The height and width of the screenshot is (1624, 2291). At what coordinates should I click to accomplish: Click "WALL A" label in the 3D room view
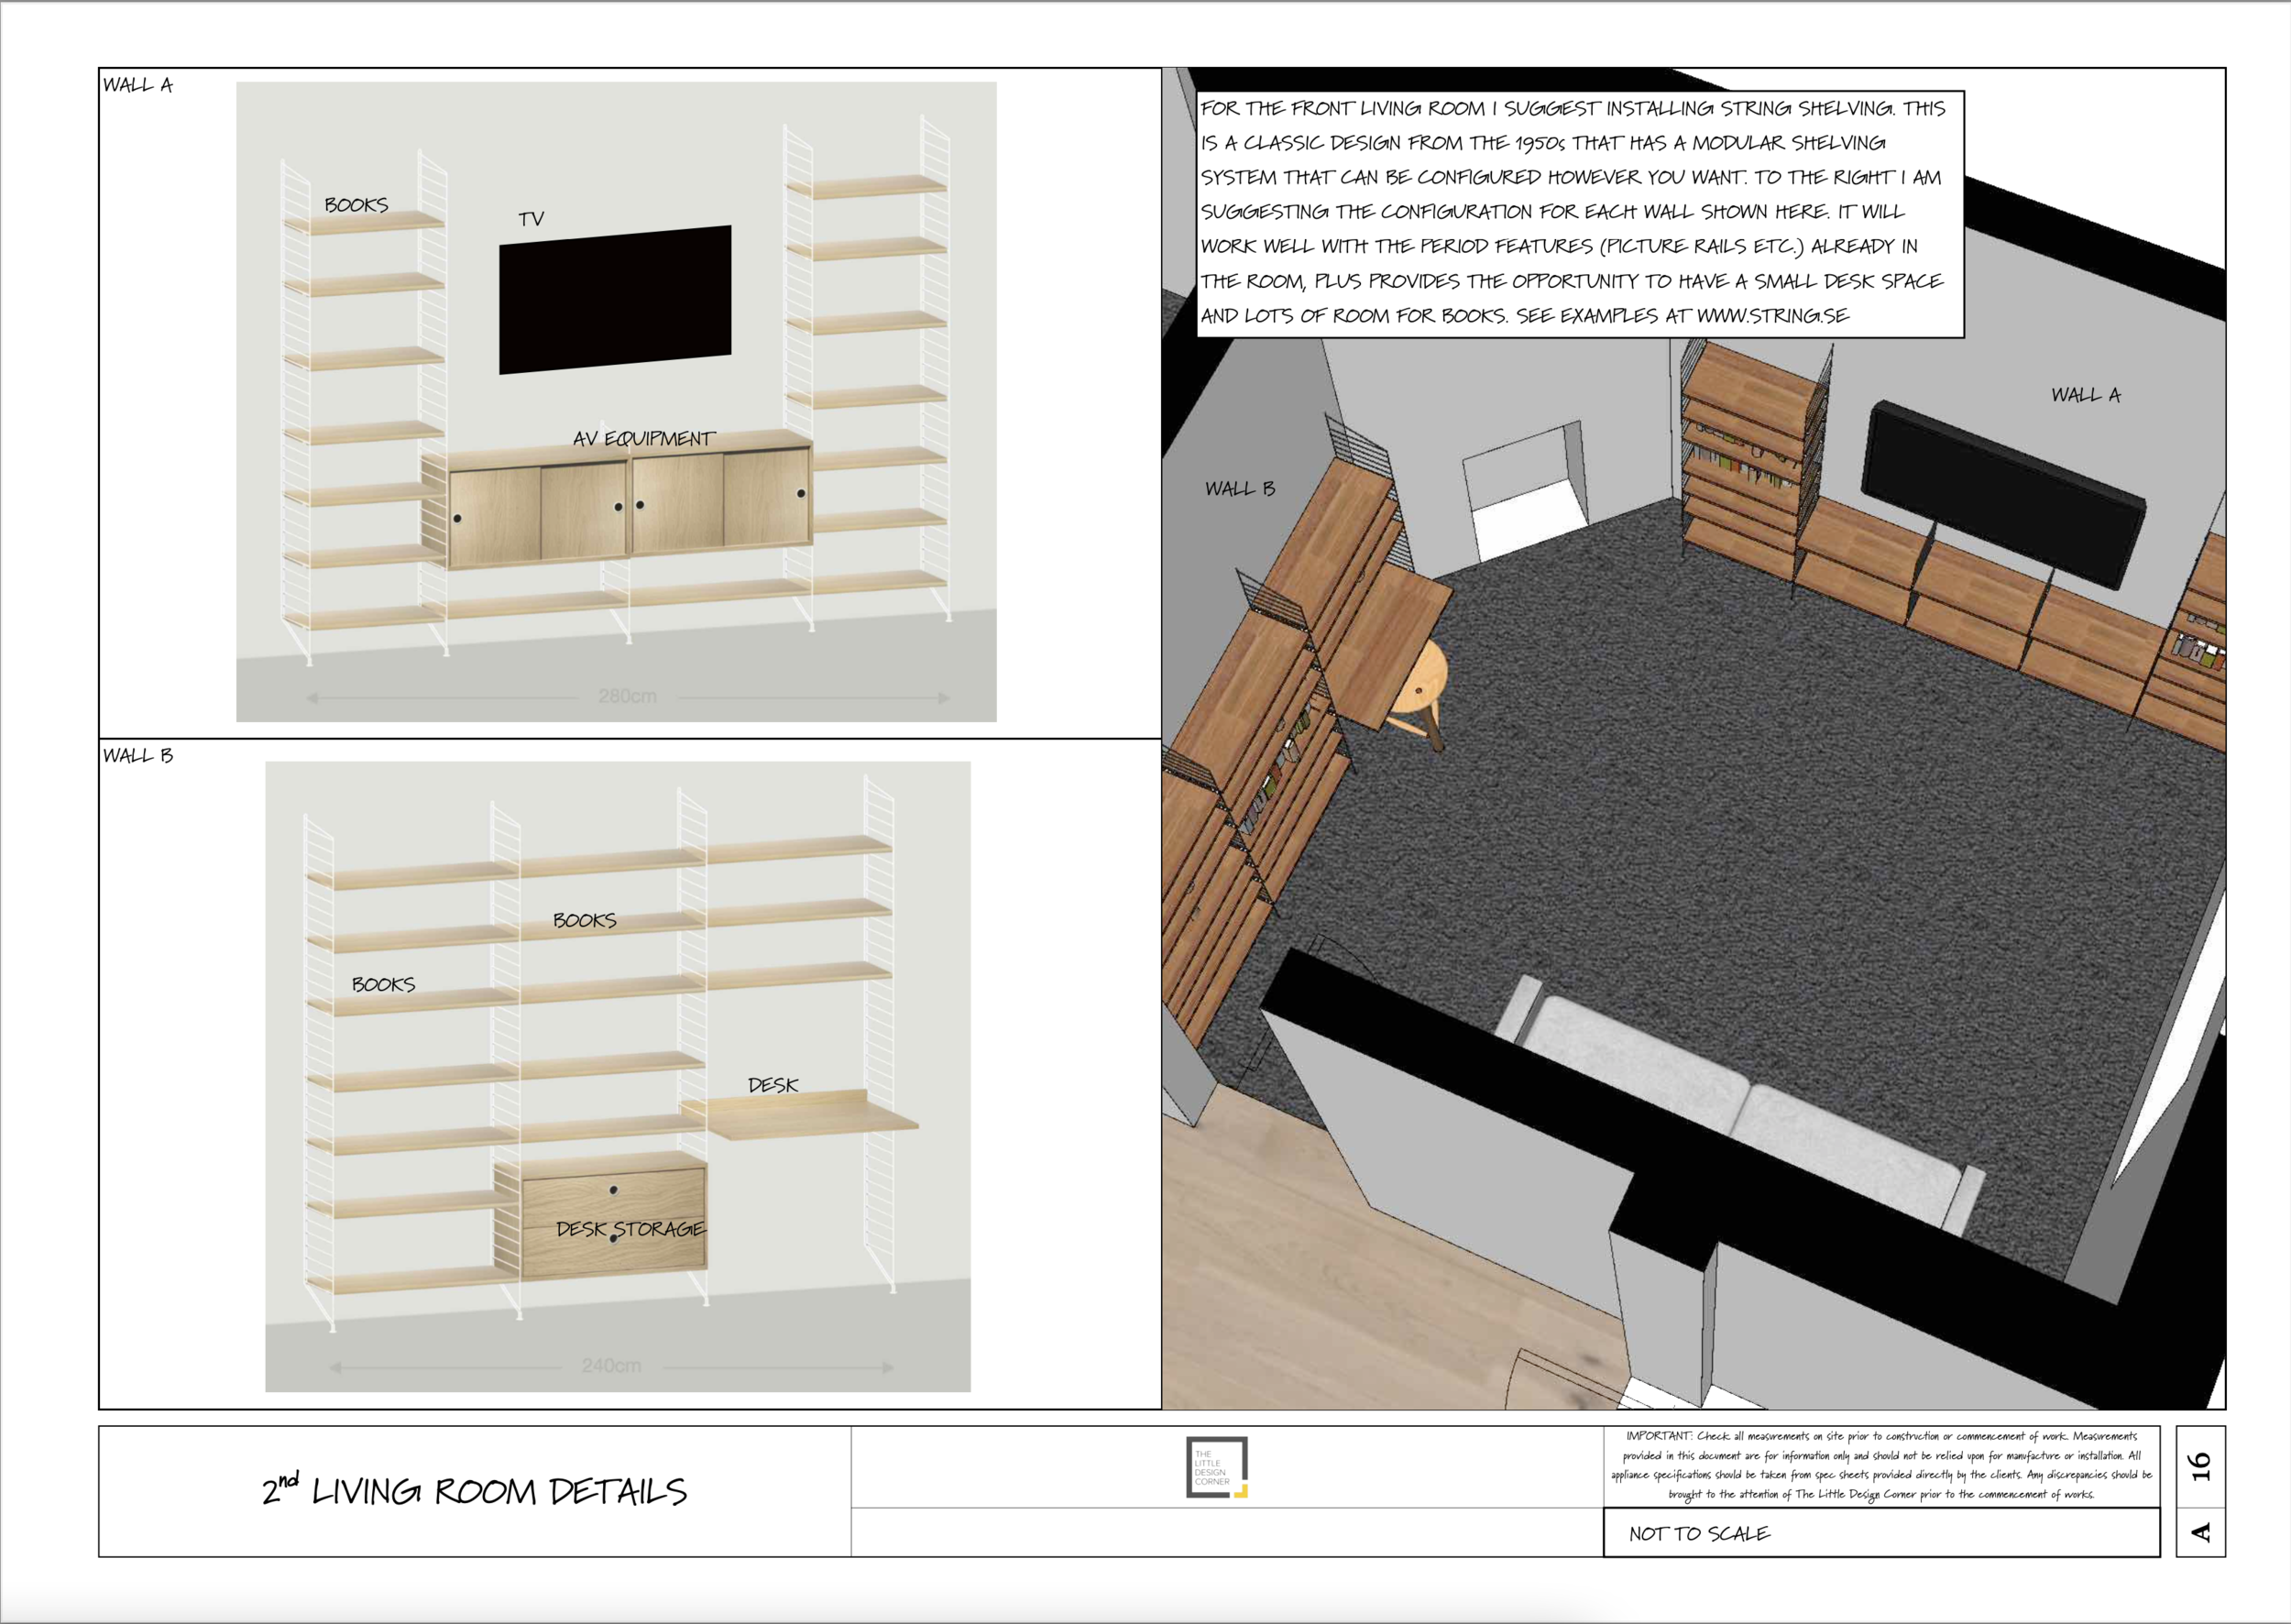(2086, 395)
